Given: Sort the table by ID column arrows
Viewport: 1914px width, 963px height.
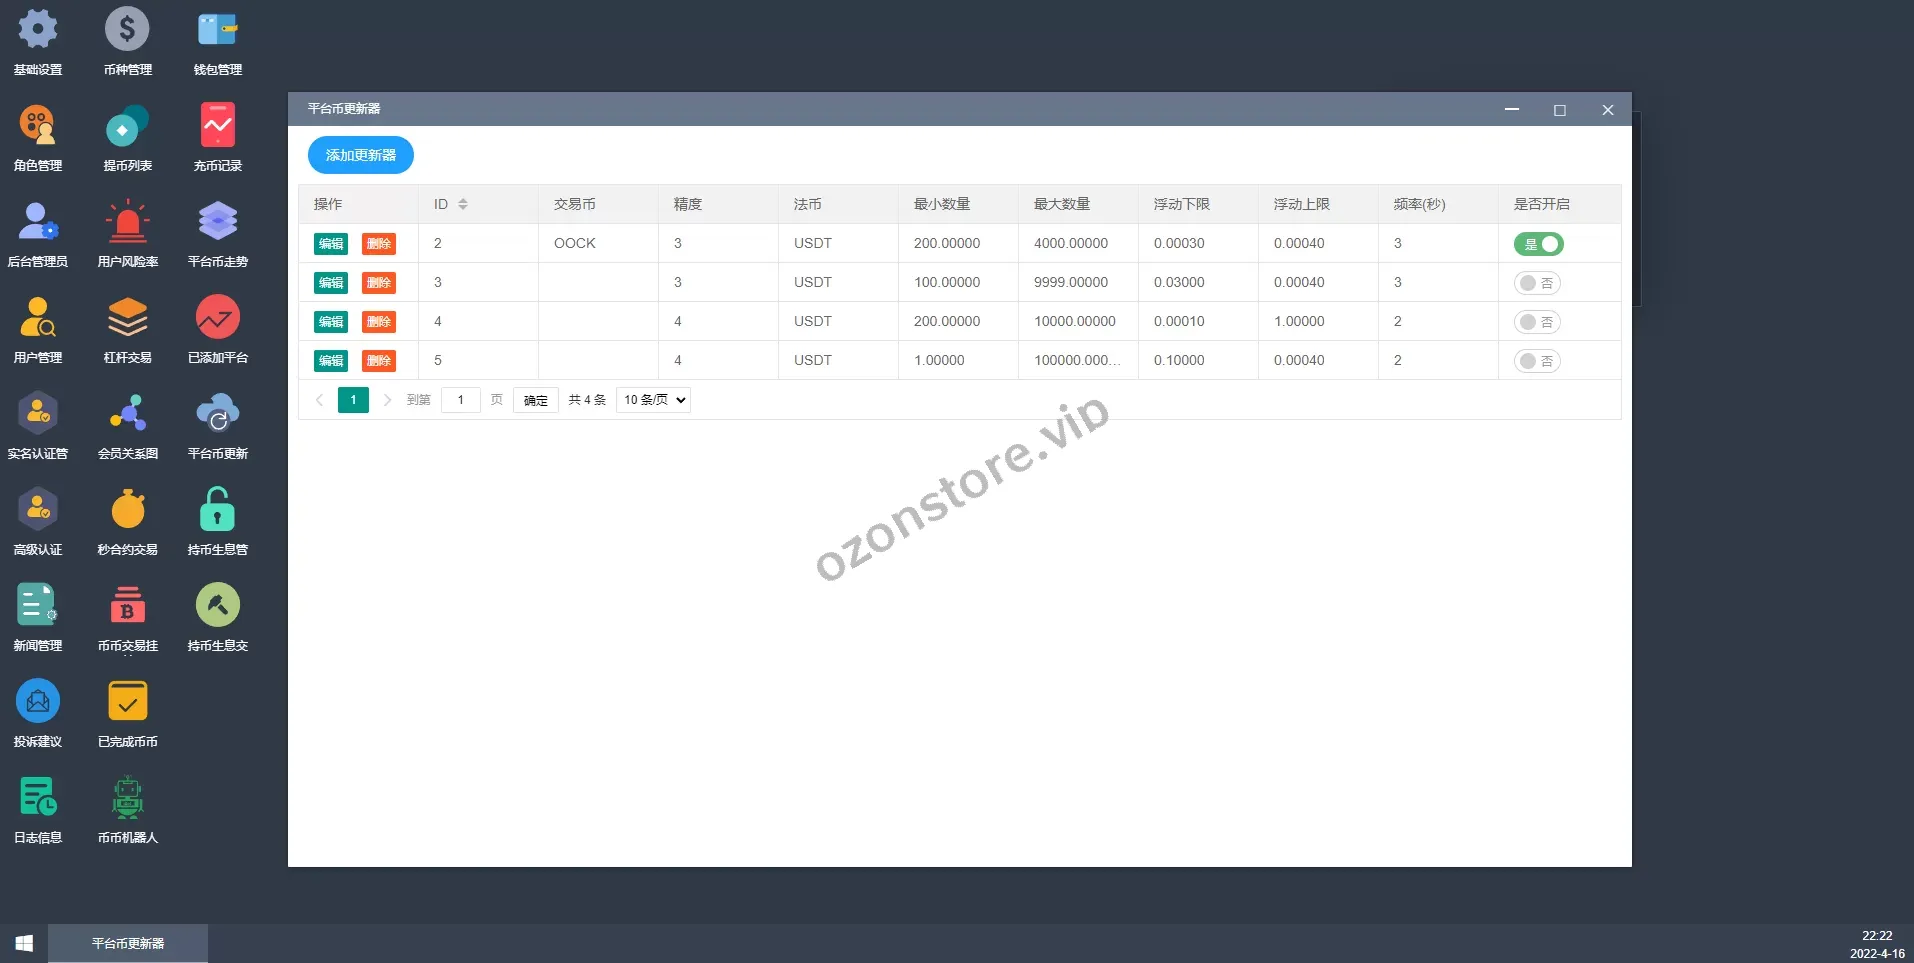Looking at the screenshot, I should (463, 204).
